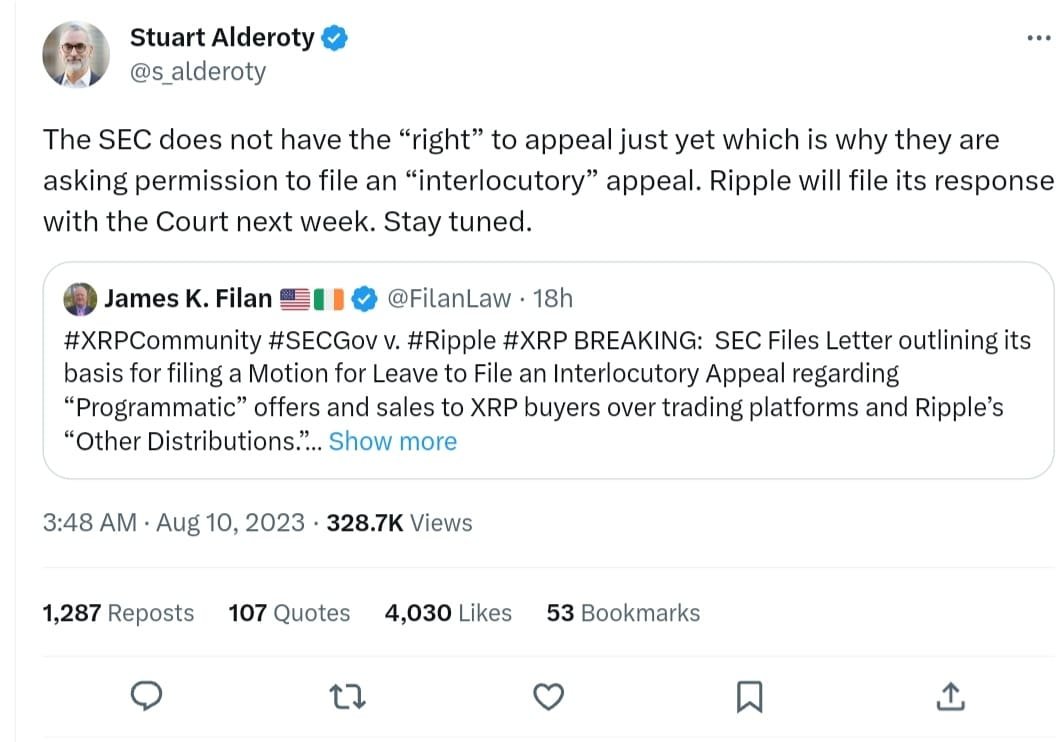1056x742 pixels.
Task: Open the three-dot more options menu
Action: (x=1039, y=39)
